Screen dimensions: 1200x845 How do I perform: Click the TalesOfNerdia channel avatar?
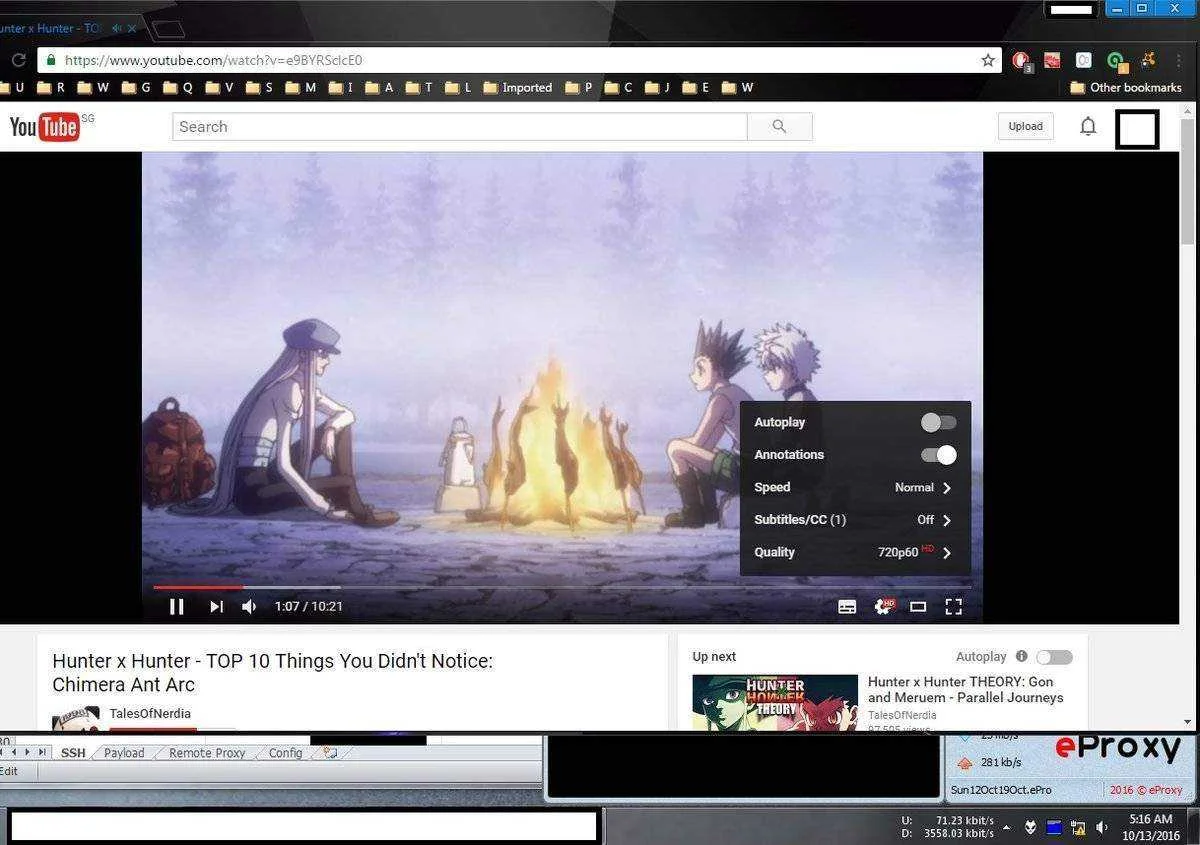click(76, 718)
